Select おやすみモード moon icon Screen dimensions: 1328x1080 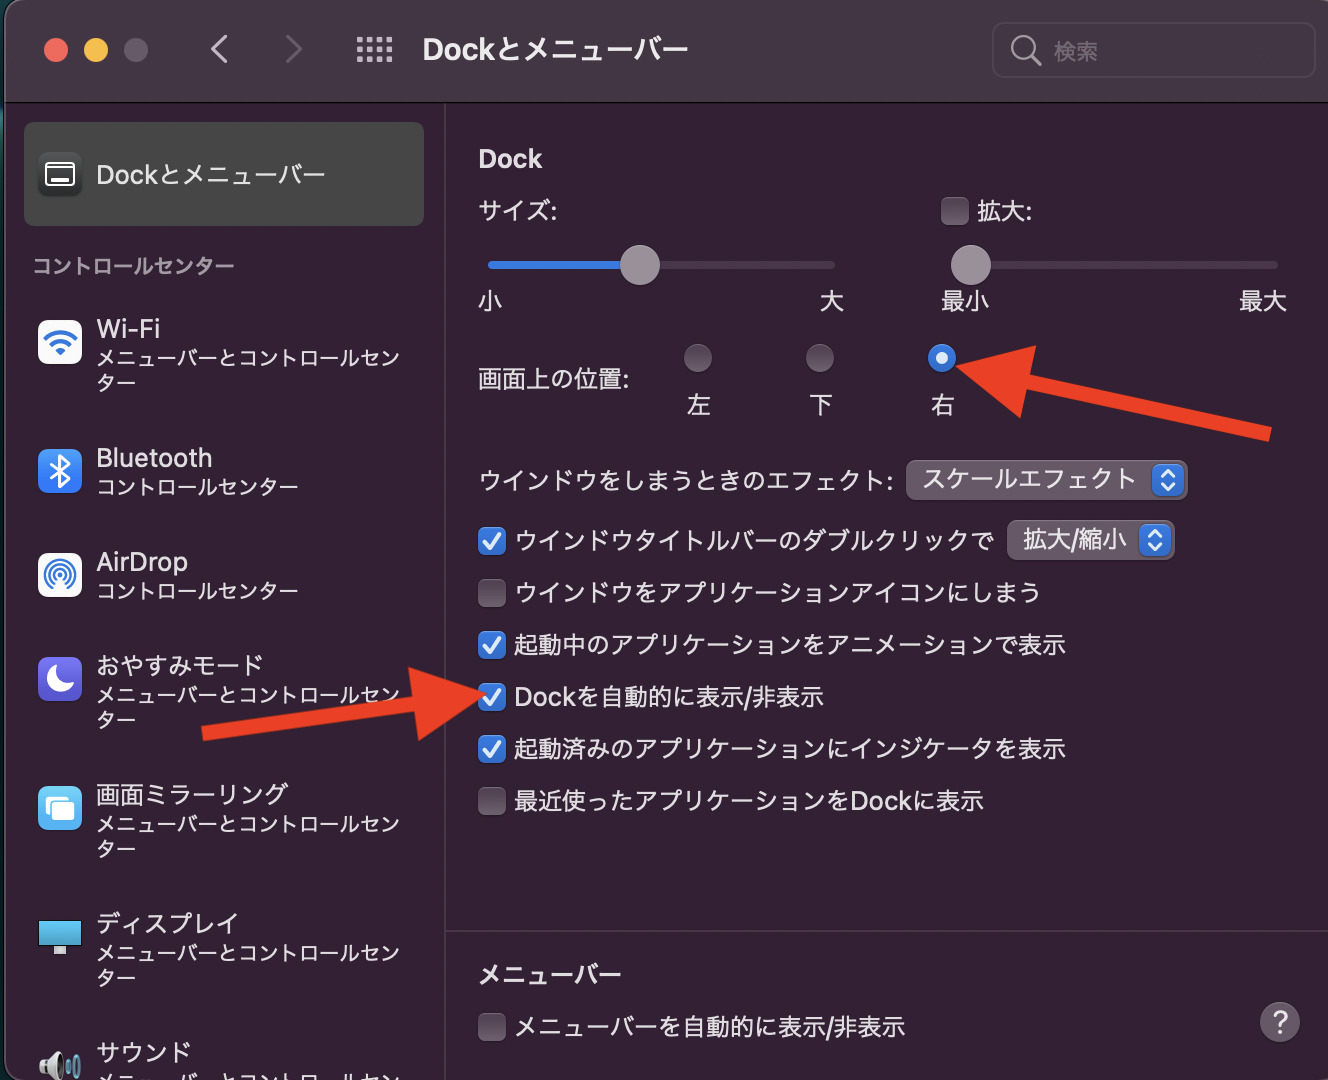(60, 679)
